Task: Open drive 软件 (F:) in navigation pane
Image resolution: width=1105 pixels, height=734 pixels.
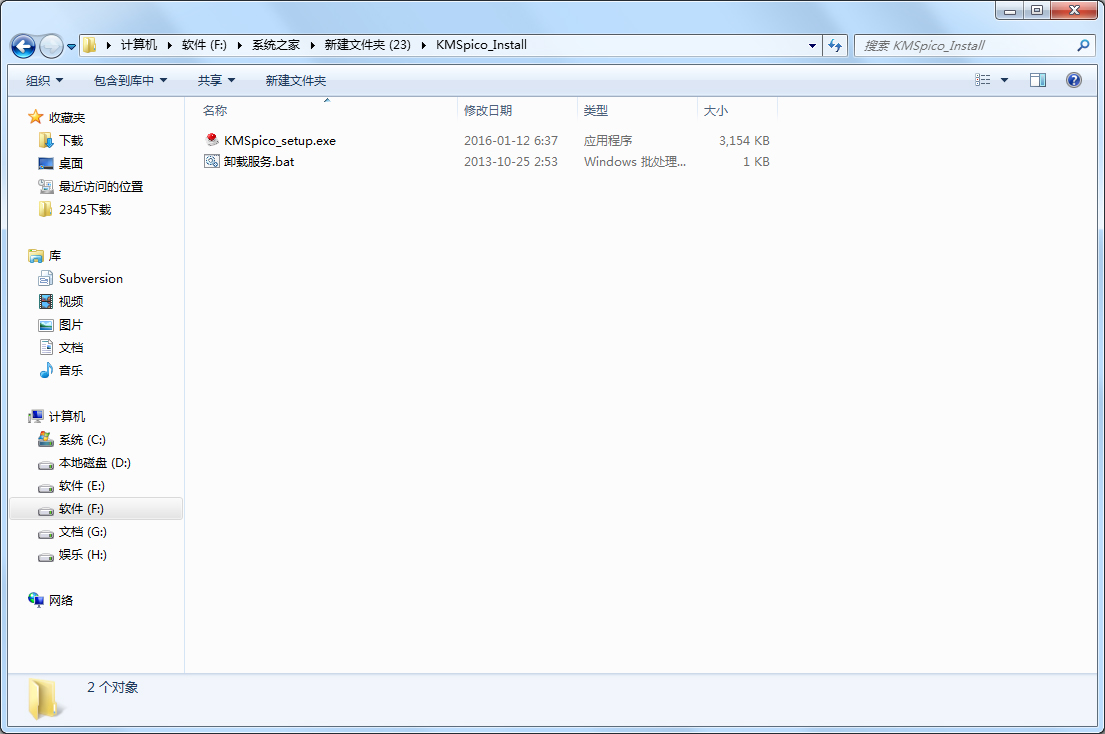Action: click(x=96, y=509)
